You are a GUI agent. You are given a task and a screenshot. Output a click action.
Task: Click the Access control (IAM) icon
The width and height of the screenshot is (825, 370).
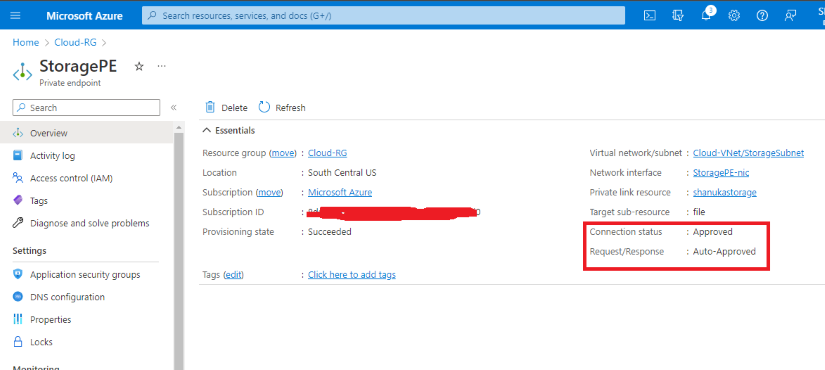tap(18, 178)
